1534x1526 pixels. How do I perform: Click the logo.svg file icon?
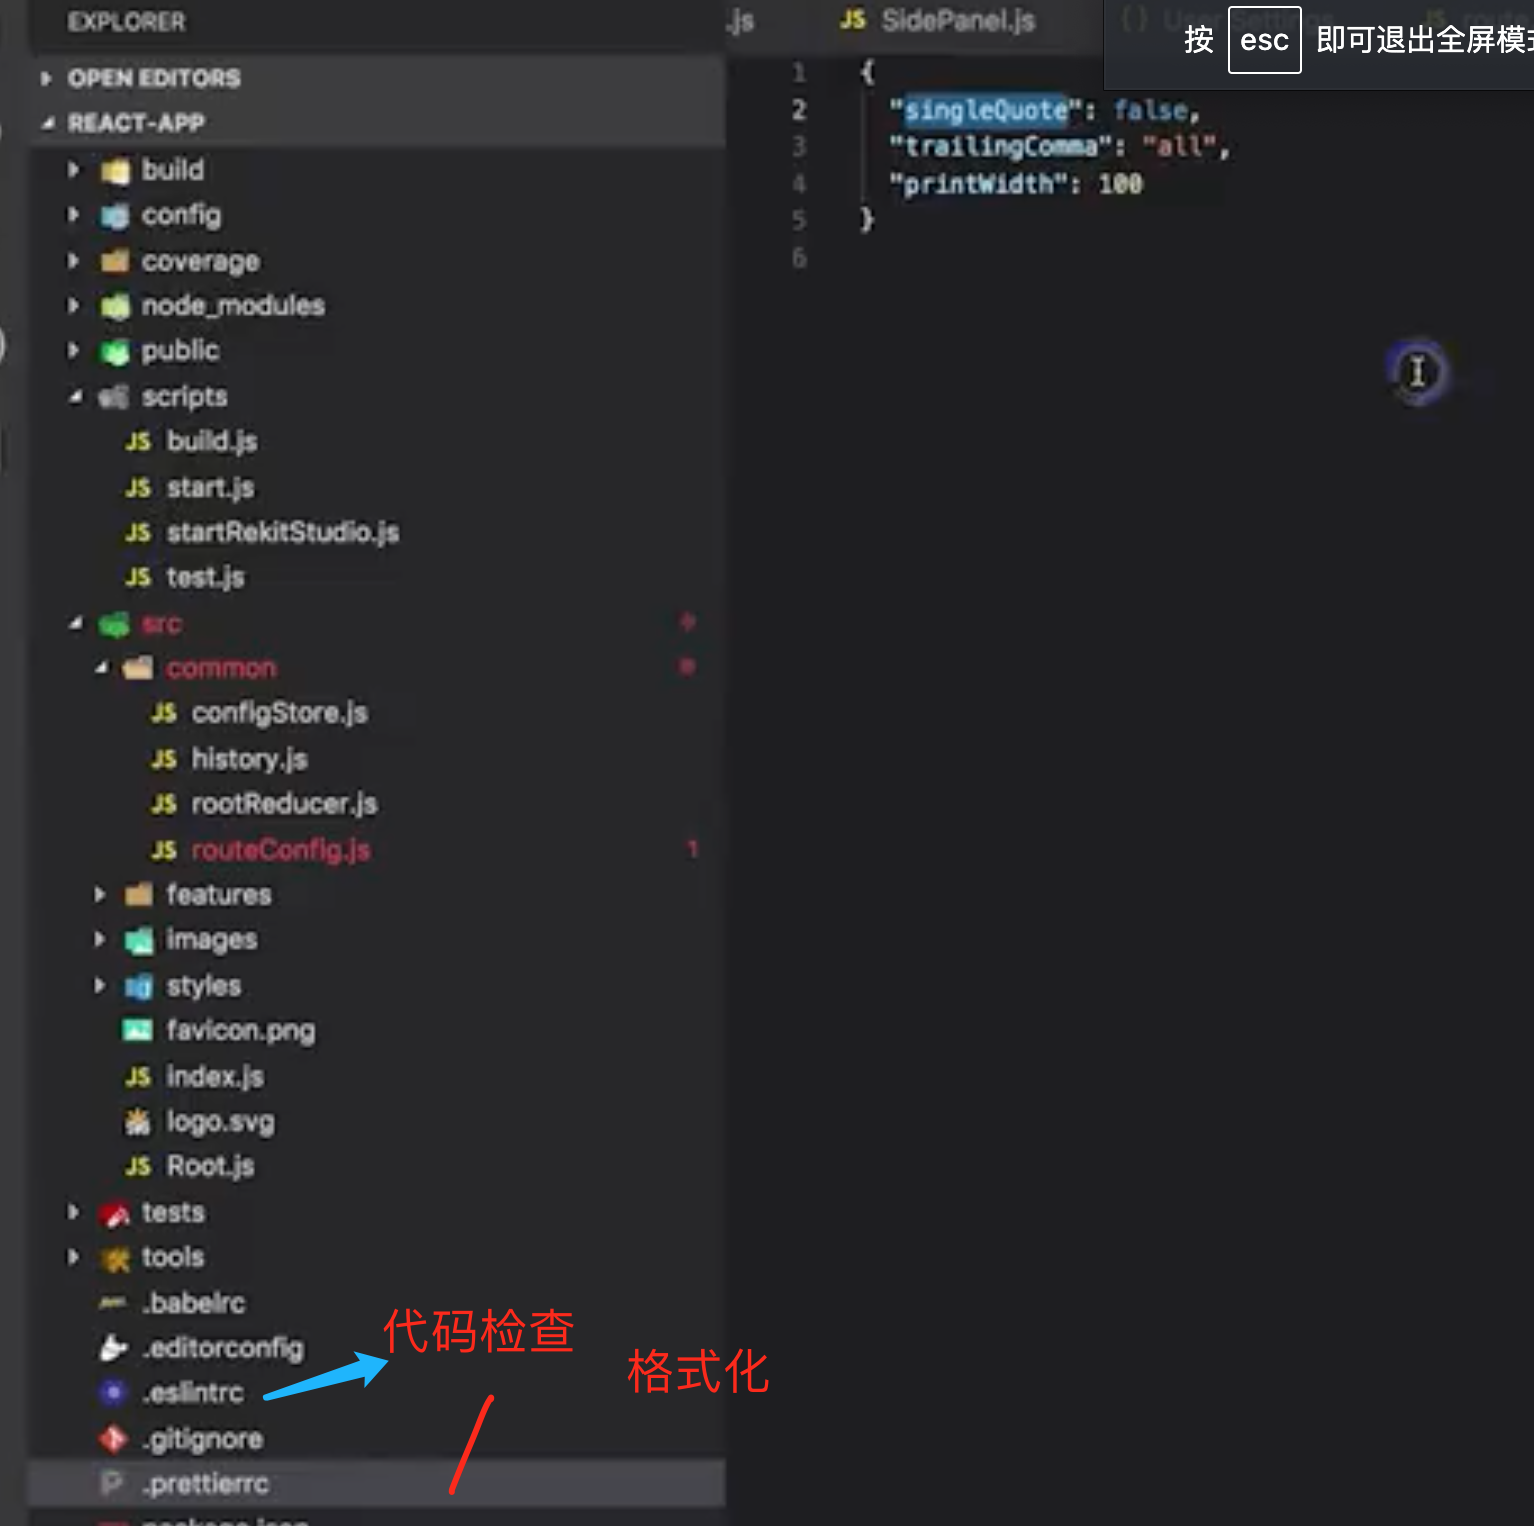(x=137, y=1122)
